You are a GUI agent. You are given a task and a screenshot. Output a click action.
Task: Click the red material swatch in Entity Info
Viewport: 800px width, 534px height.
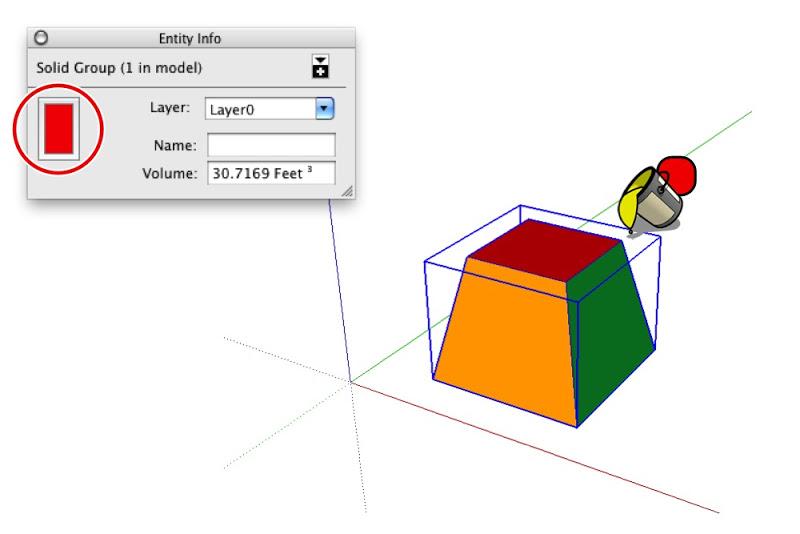tap(59, 129)
